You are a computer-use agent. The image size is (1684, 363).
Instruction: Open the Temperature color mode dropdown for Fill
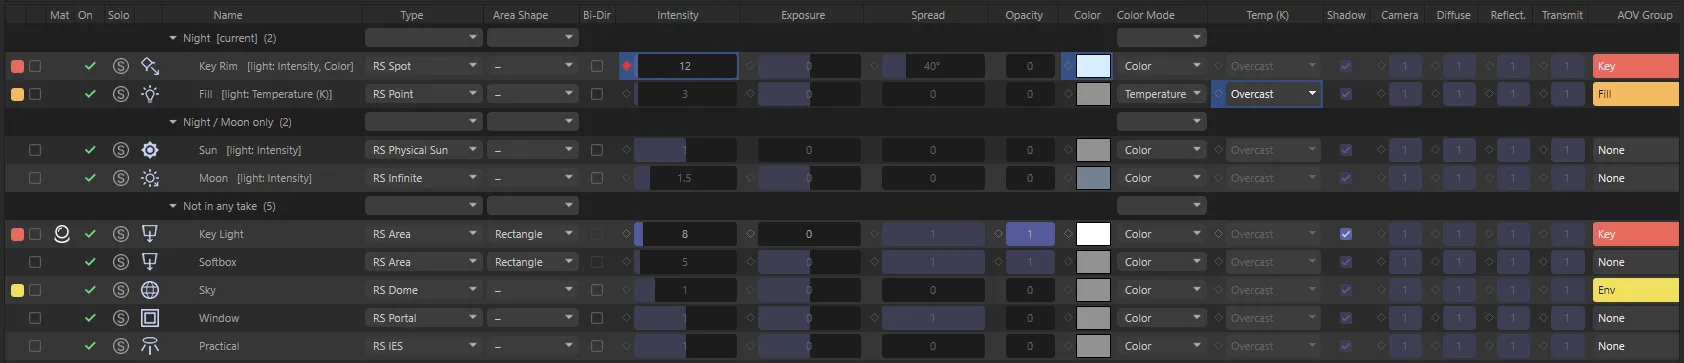[1162, 94]
